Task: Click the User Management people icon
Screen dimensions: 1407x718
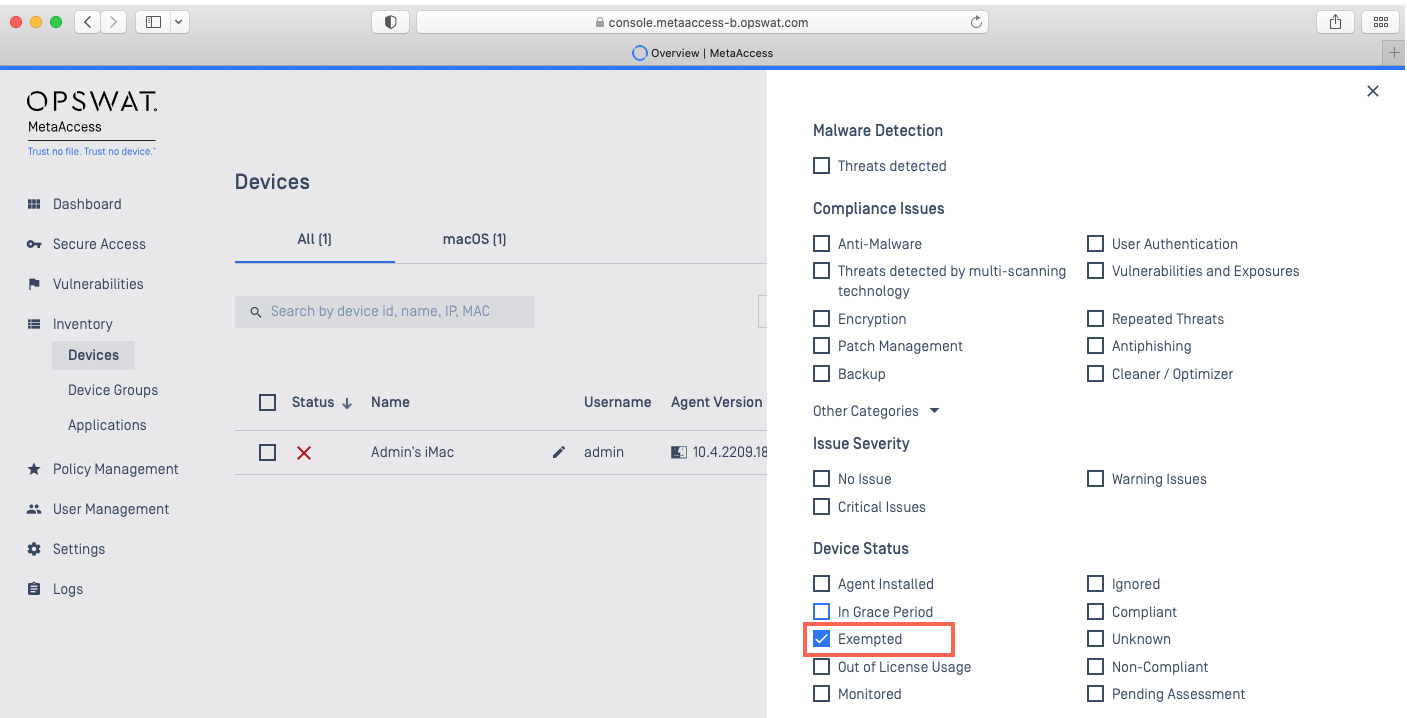Action: click(x=34, y=509)
